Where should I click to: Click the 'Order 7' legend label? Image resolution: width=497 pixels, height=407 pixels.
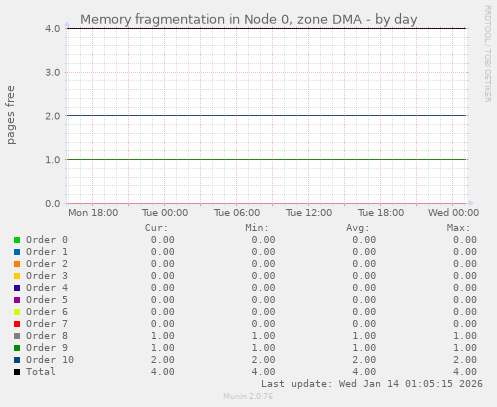[47, 324]
